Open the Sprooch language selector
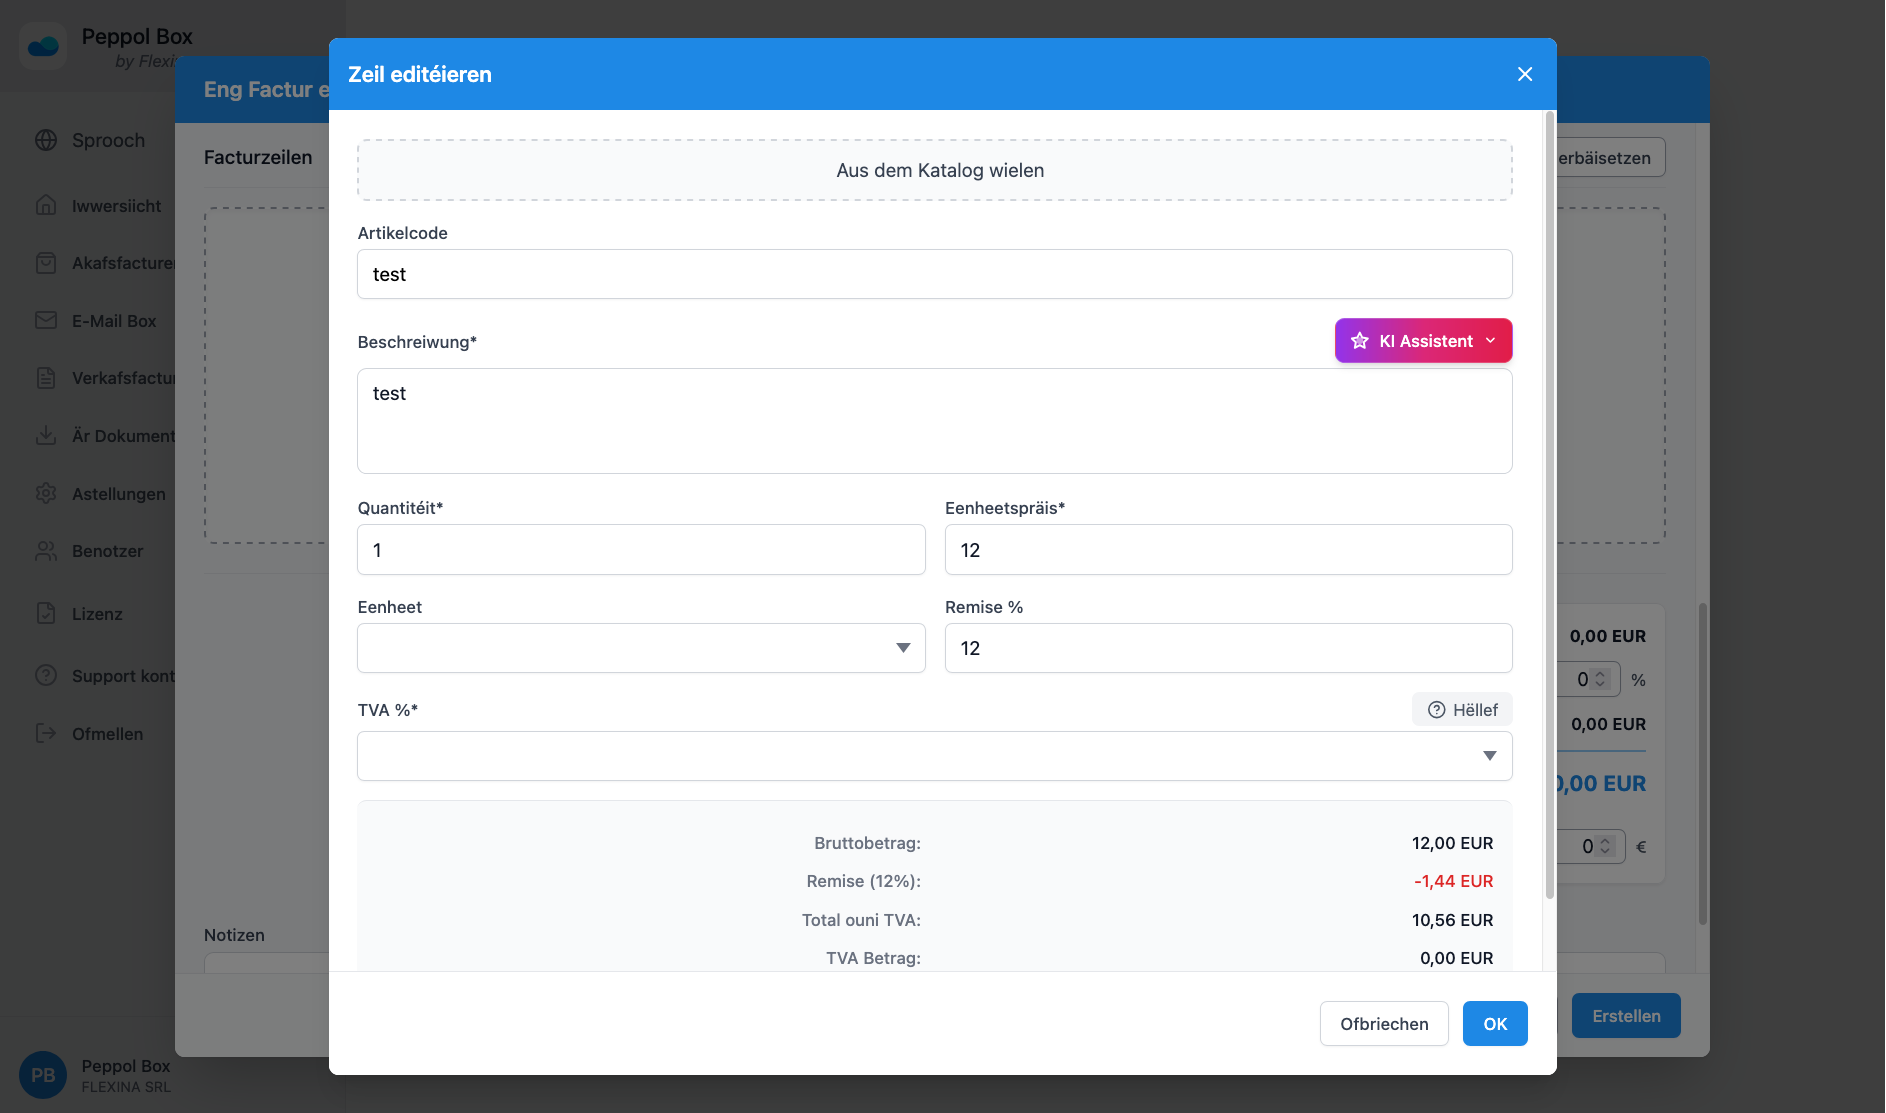 pyautogui.click(x=106, y=140)
